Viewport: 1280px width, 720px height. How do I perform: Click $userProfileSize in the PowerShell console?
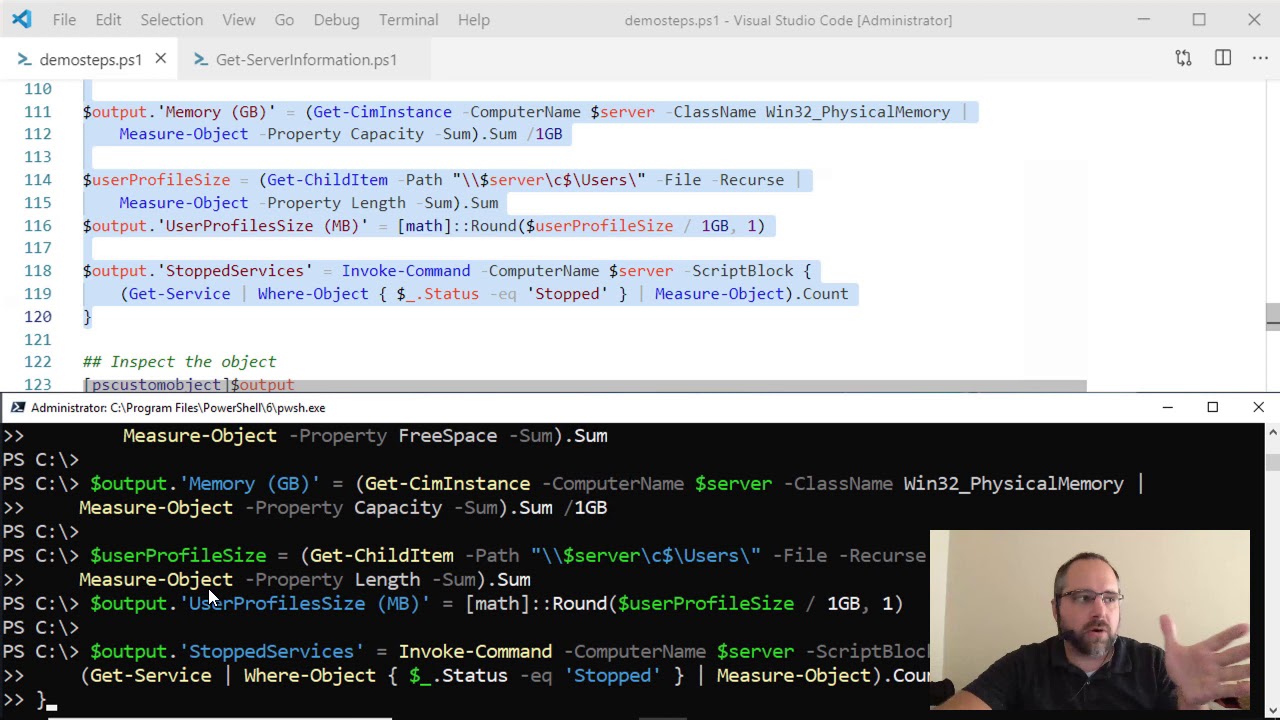pyautogui.click(x=178, y=556)
